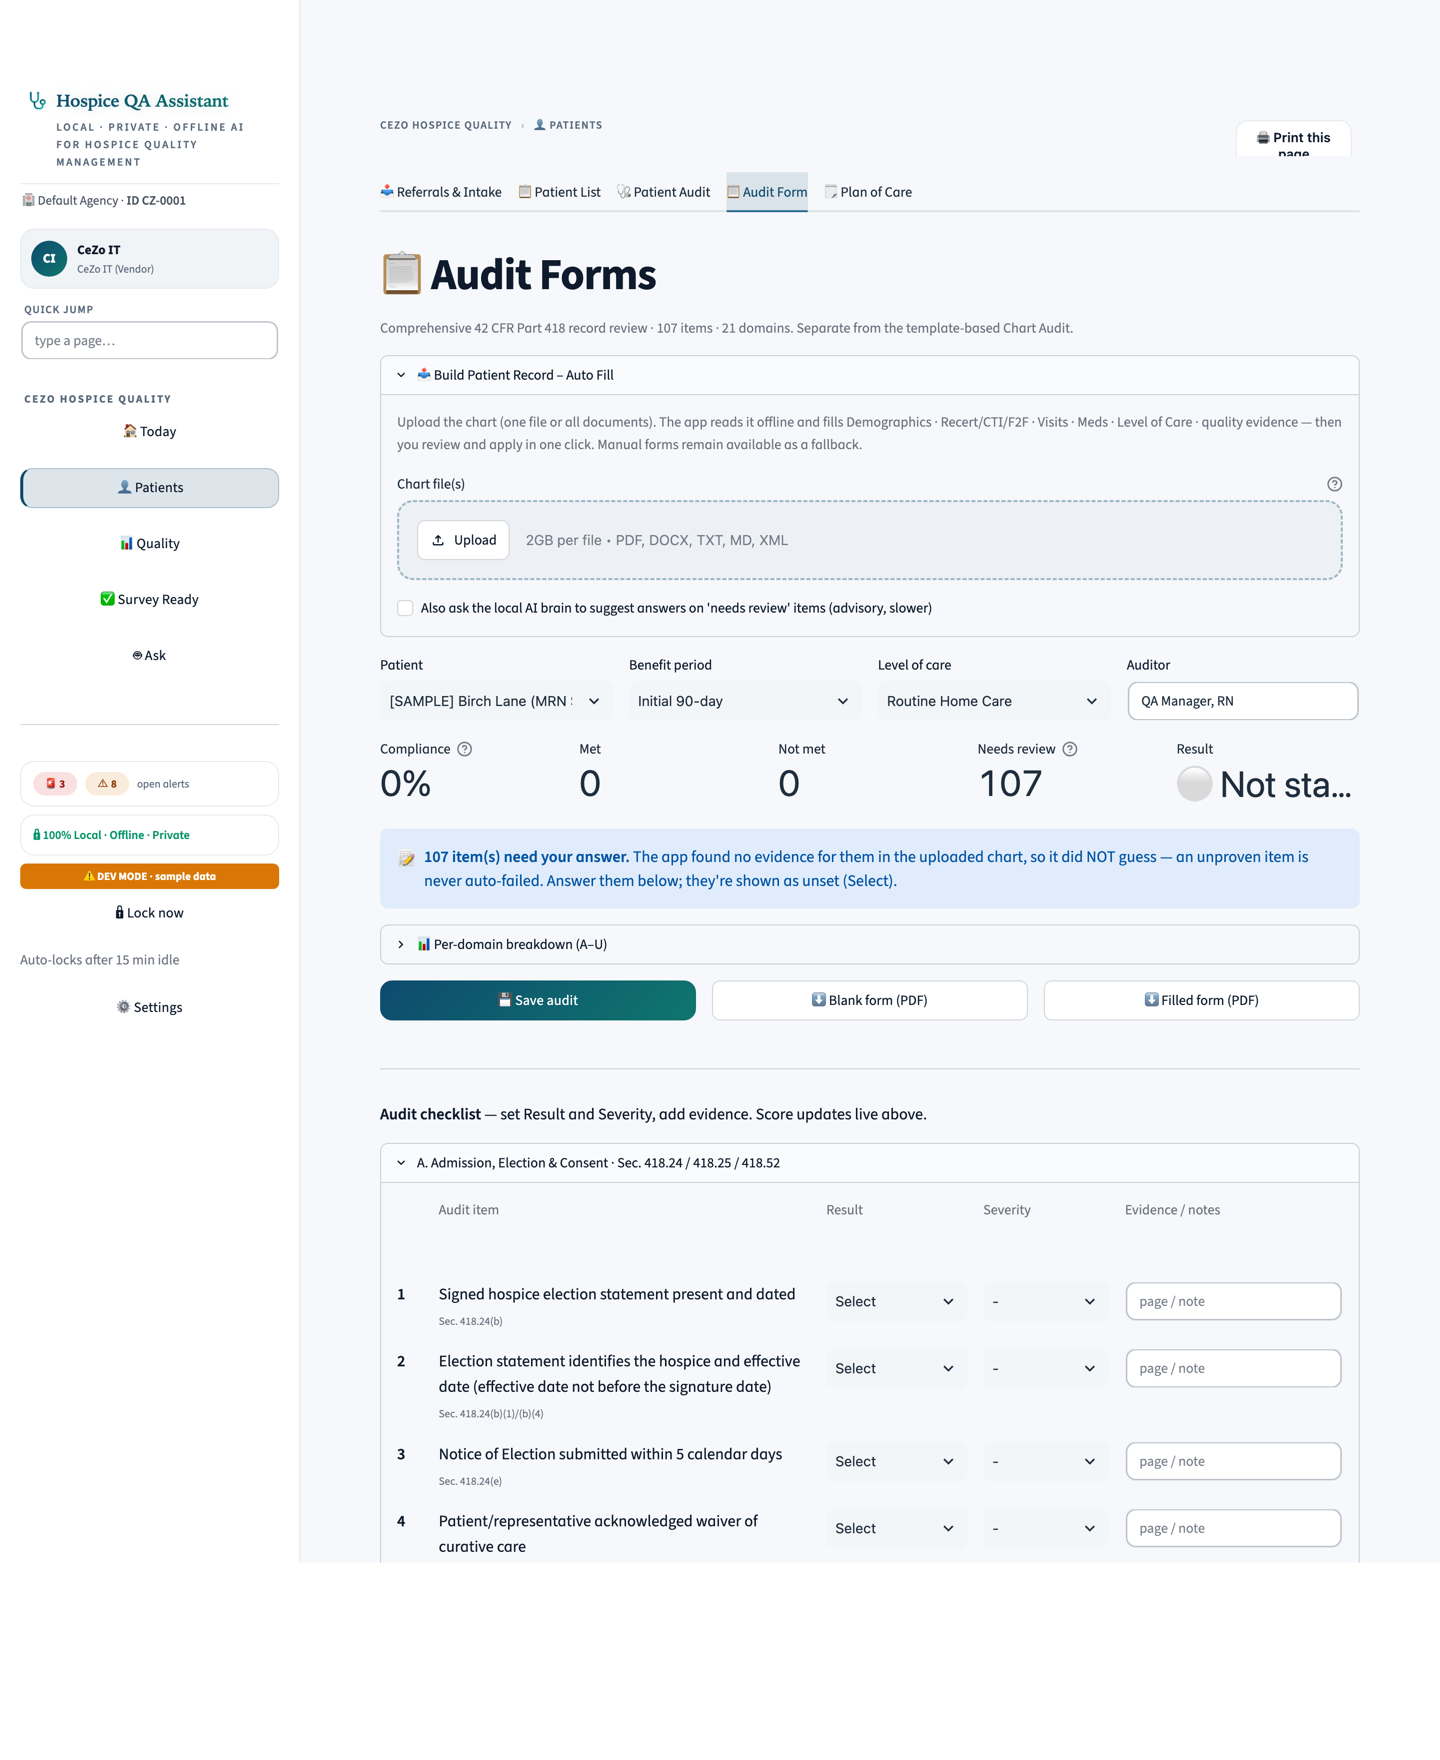Viewport: 1440px width, 1760px height.
Task: Click the Needs review help icon
Action: point(1070,749)
